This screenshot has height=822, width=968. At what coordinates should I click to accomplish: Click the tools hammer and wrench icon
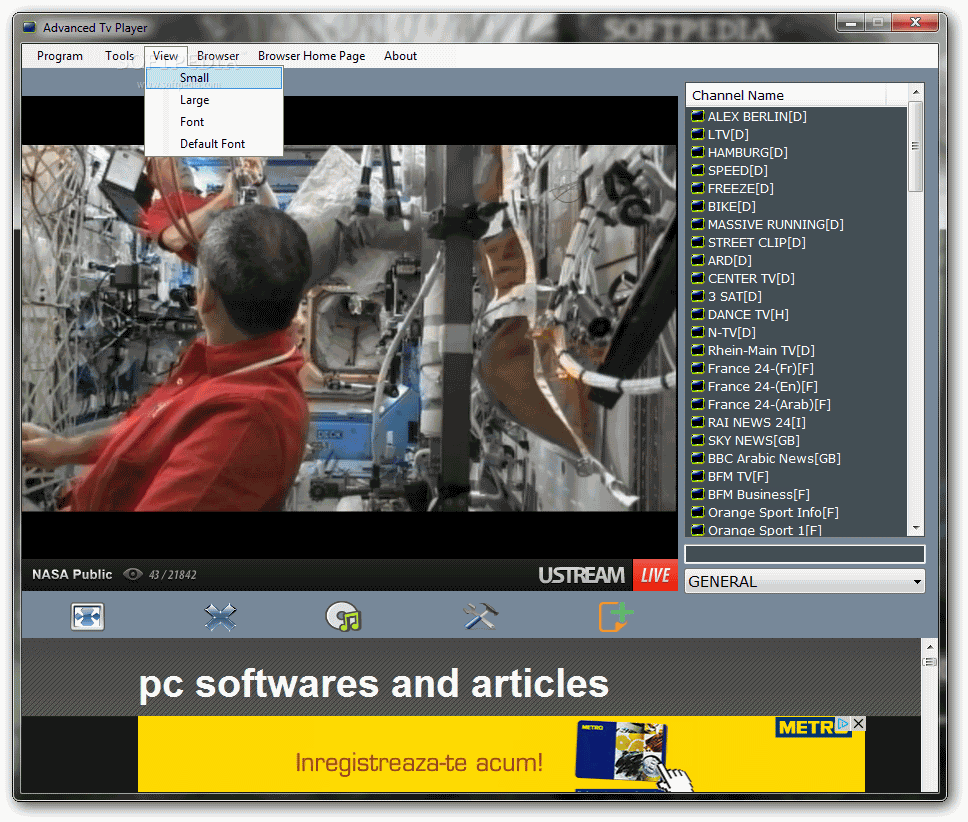pos(480,616)
